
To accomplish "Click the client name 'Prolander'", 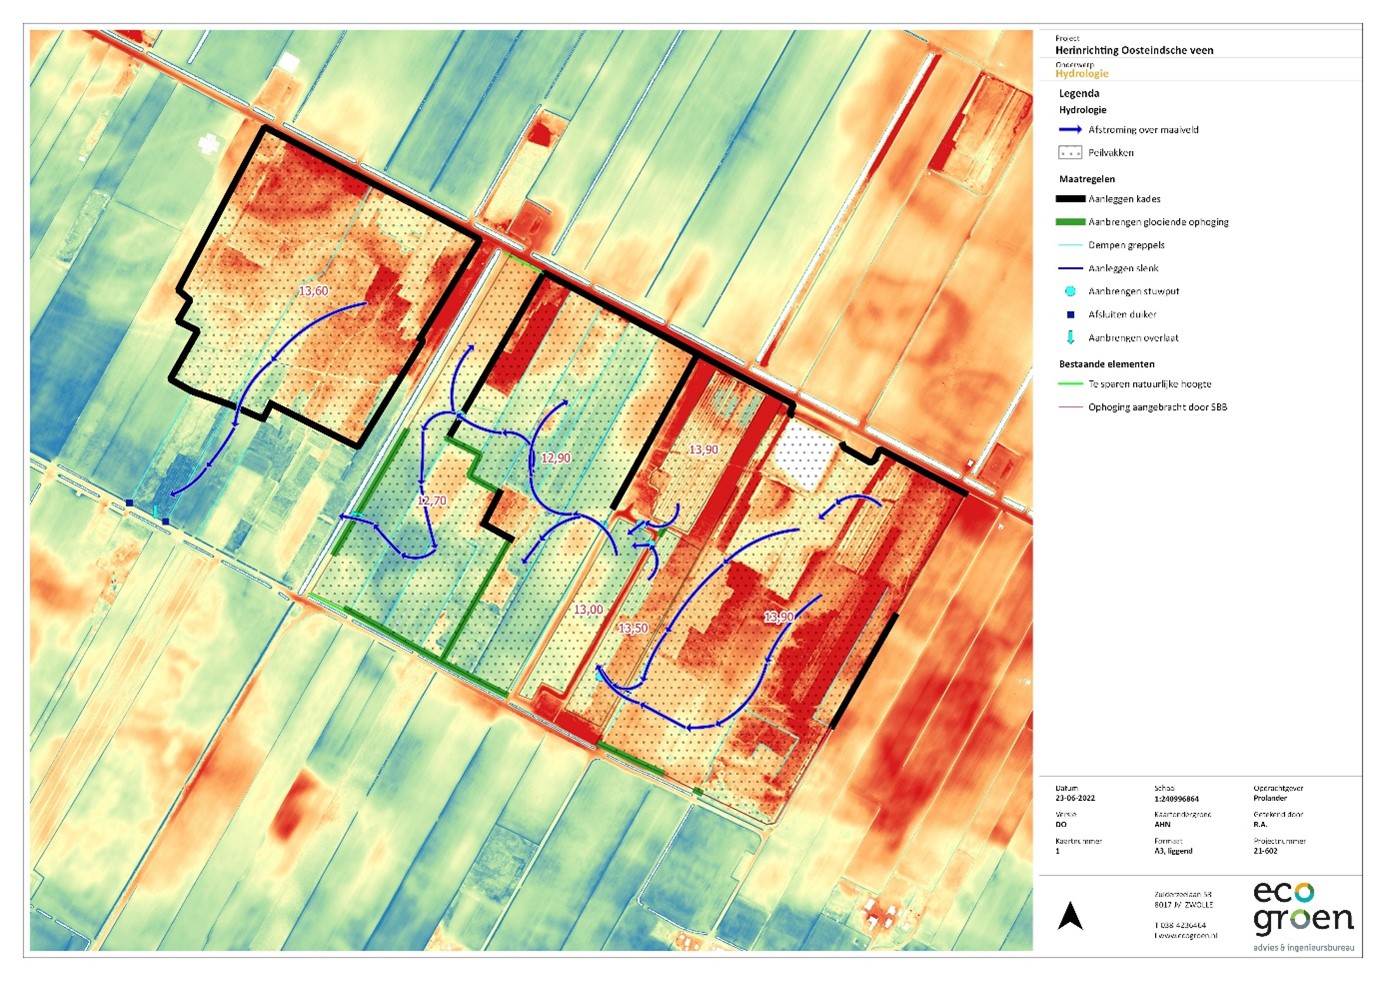I will (x=1270, y=799).
